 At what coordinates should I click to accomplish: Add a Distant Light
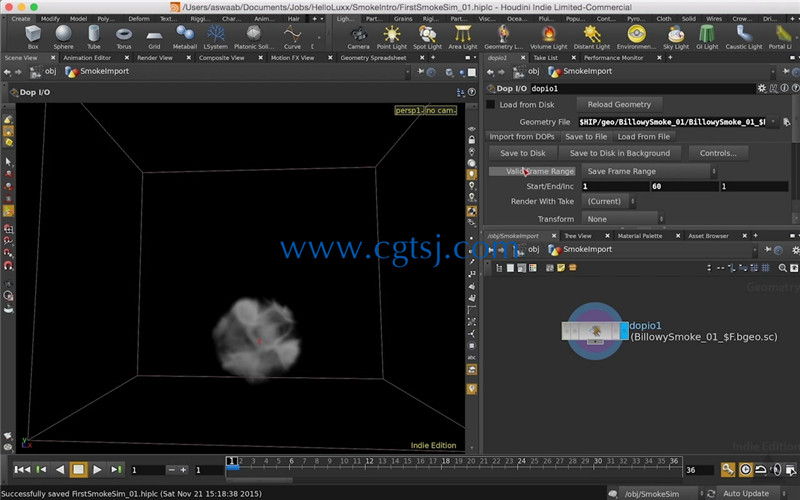pyautogui.click(x=591, y=37)
